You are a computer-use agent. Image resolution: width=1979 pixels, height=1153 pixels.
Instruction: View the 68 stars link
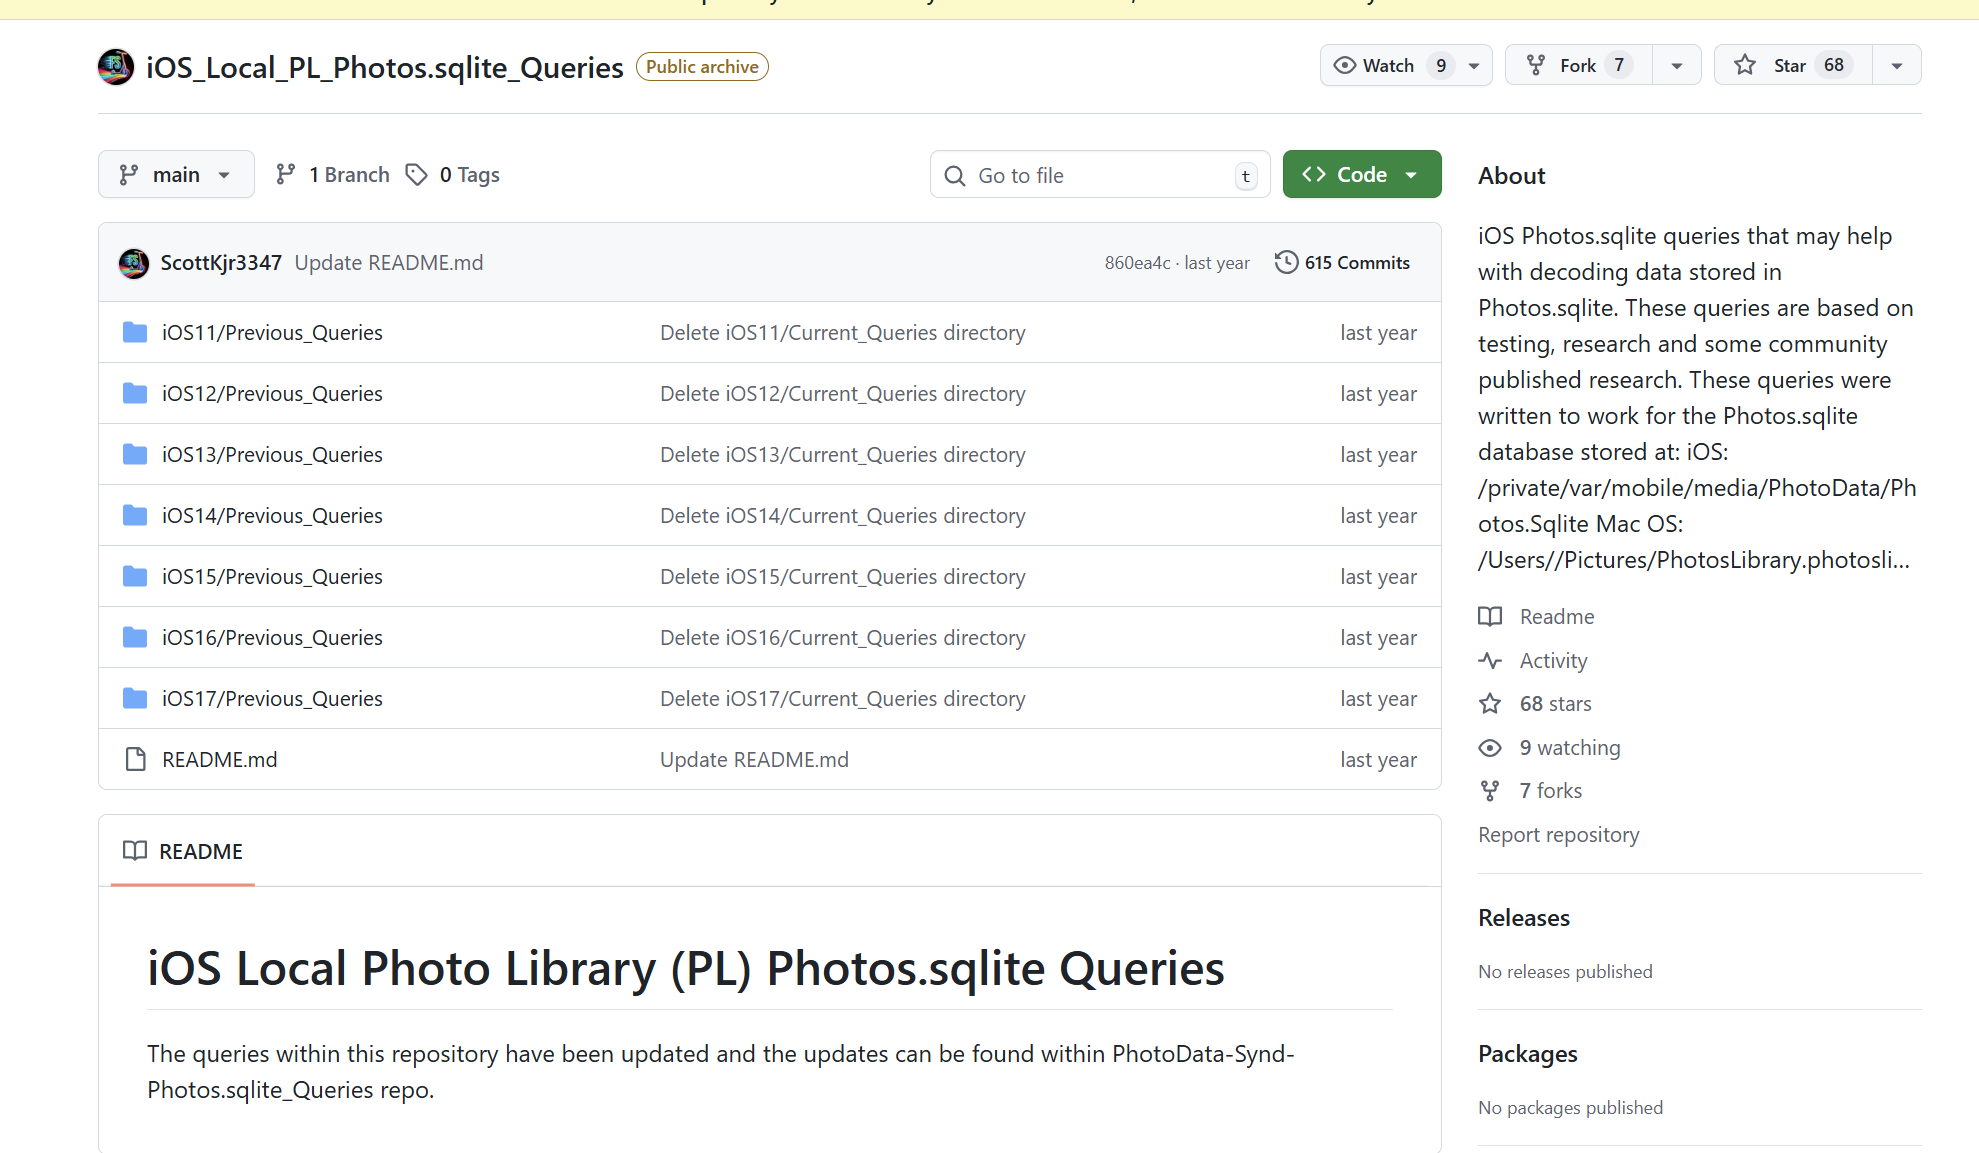tap(1555, 704)
